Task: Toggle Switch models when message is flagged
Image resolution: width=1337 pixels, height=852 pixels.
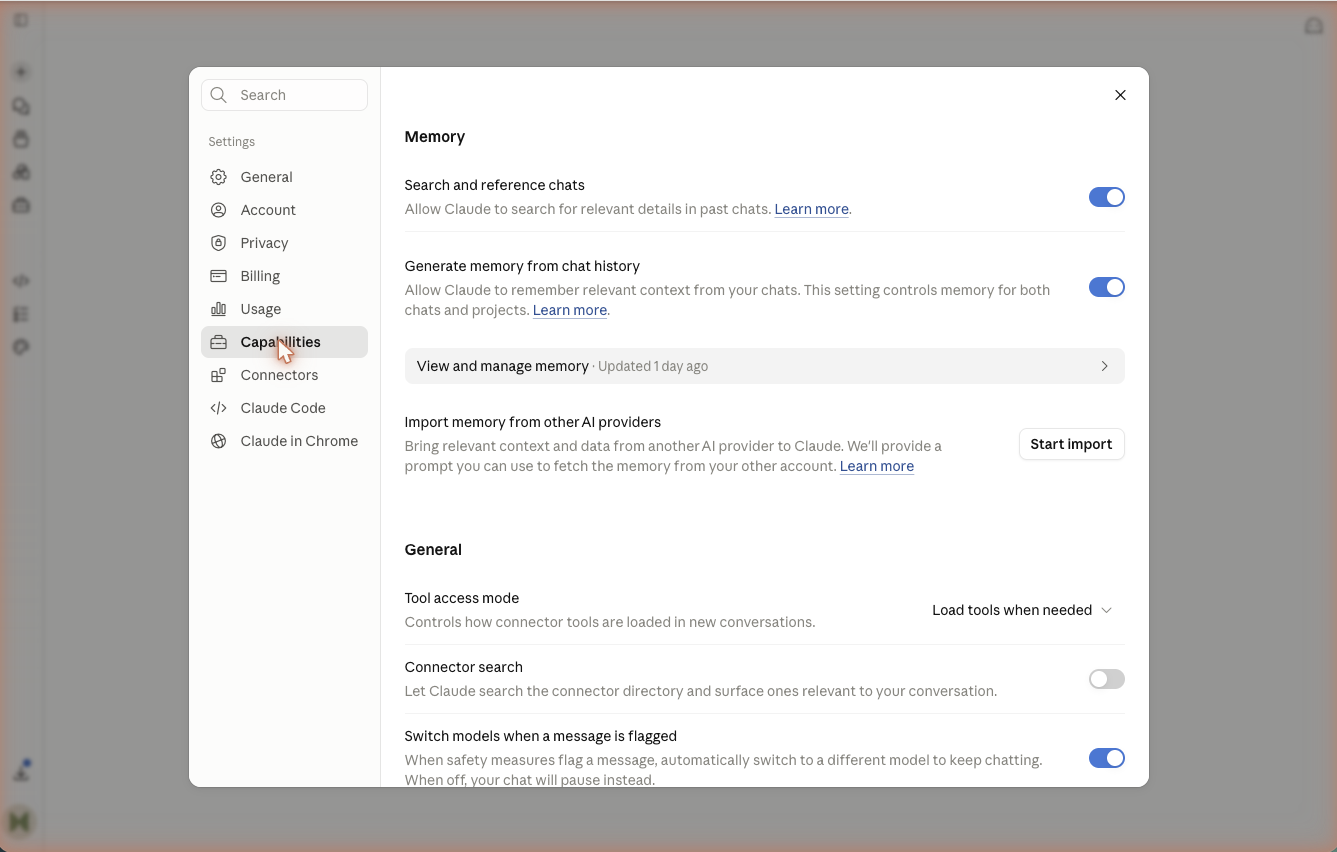Action: coord(1107,758)
